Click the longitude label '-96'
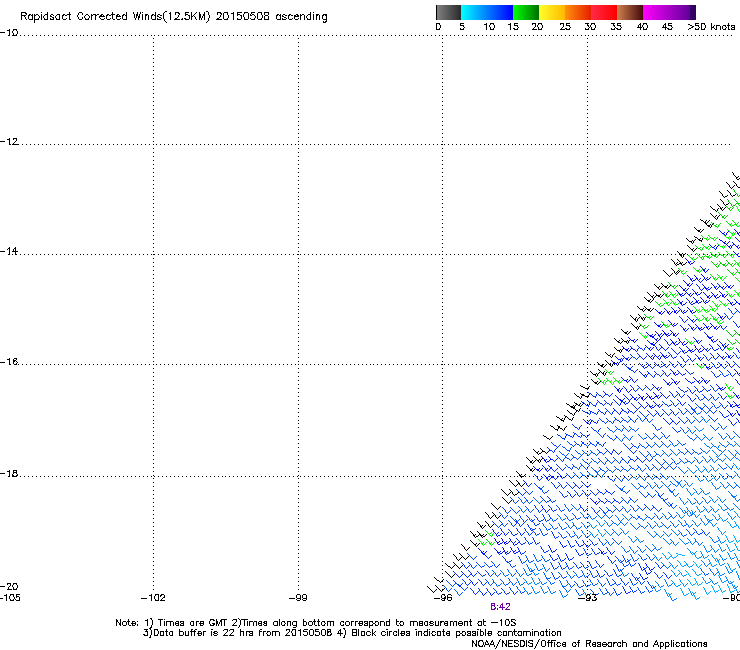This screenshot has width=740, height=650. click(443, 598)
